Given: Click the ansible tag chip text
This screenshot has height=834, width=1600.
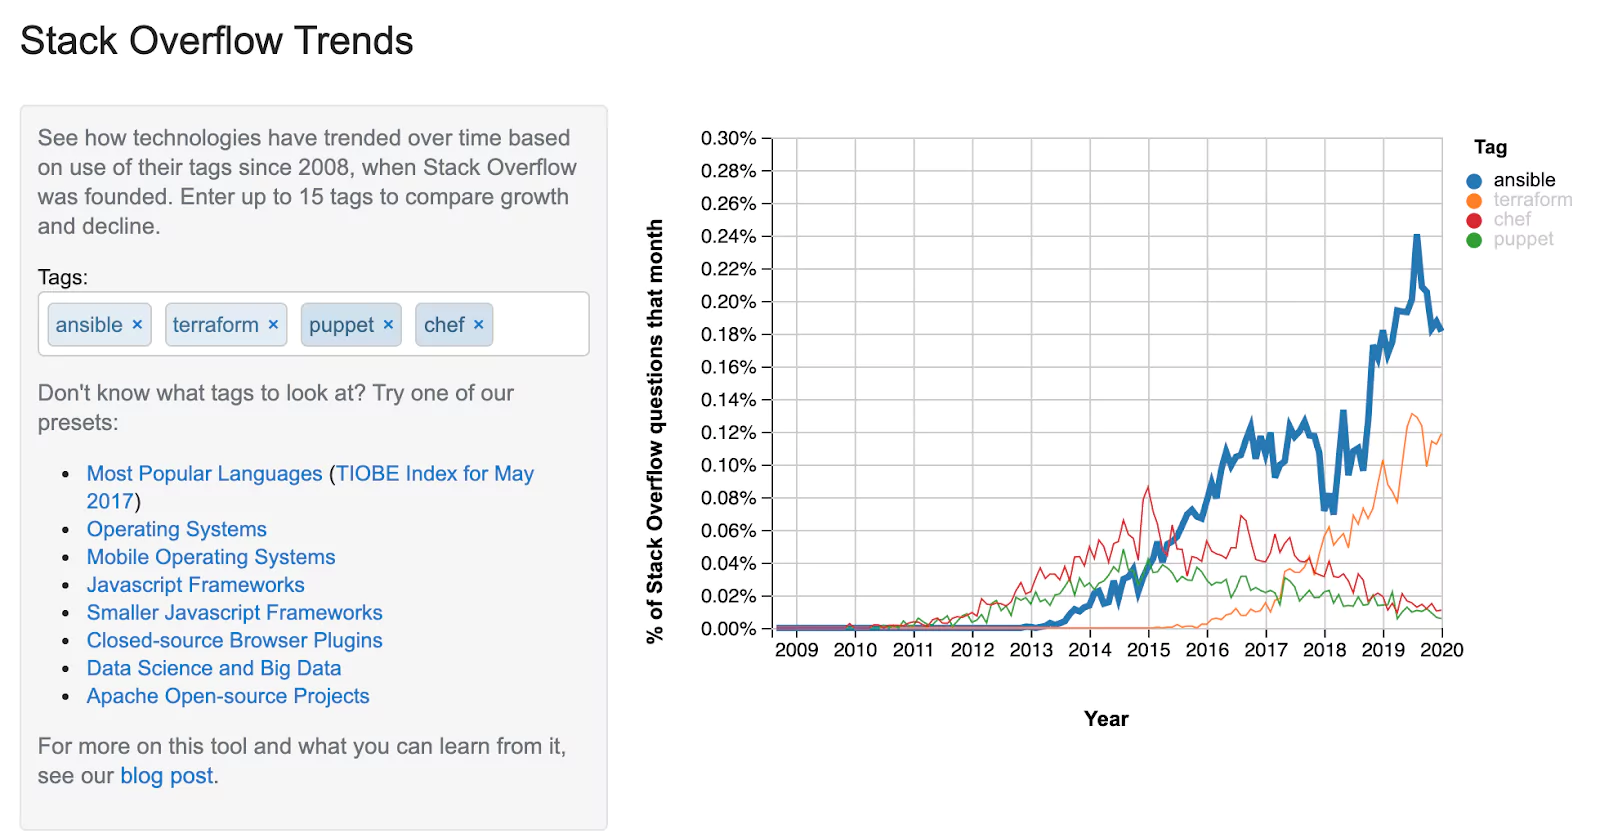Looking at the screenshot, I should click(89, 325).
